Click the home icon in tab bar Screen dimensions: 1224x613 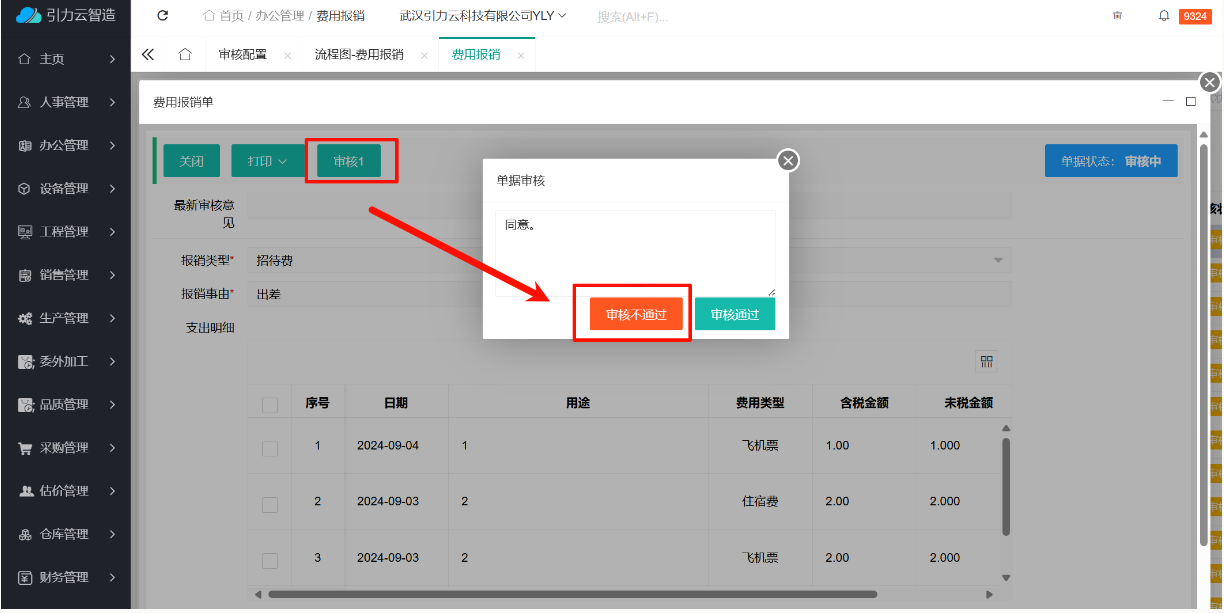click(x=185, y=55)
